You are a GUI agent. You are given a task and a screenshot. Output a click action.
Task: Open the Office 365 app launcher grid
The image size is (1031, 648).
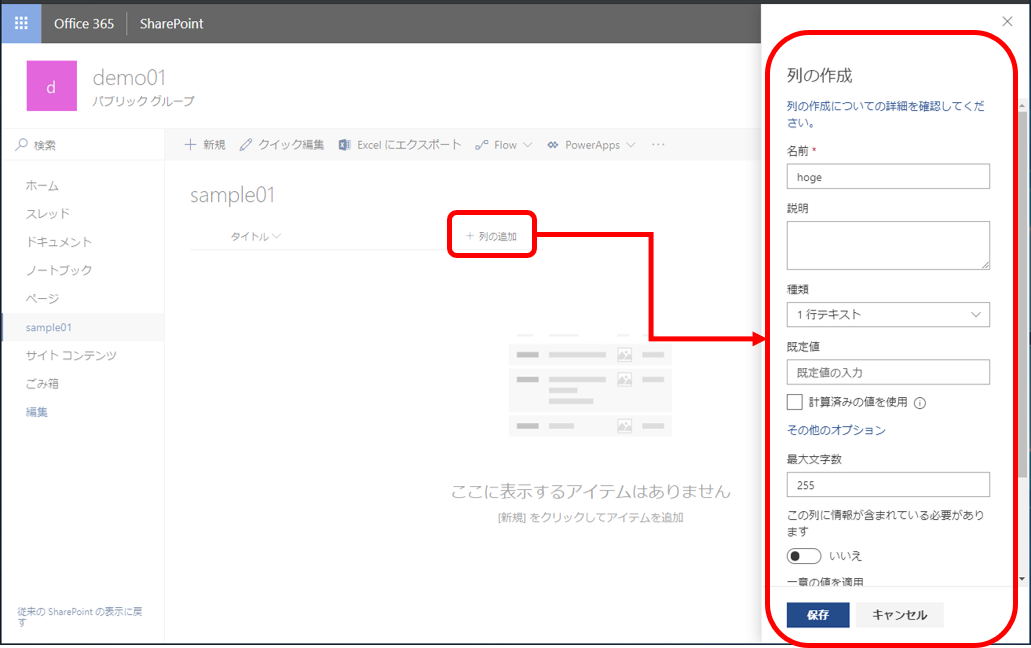20,22
